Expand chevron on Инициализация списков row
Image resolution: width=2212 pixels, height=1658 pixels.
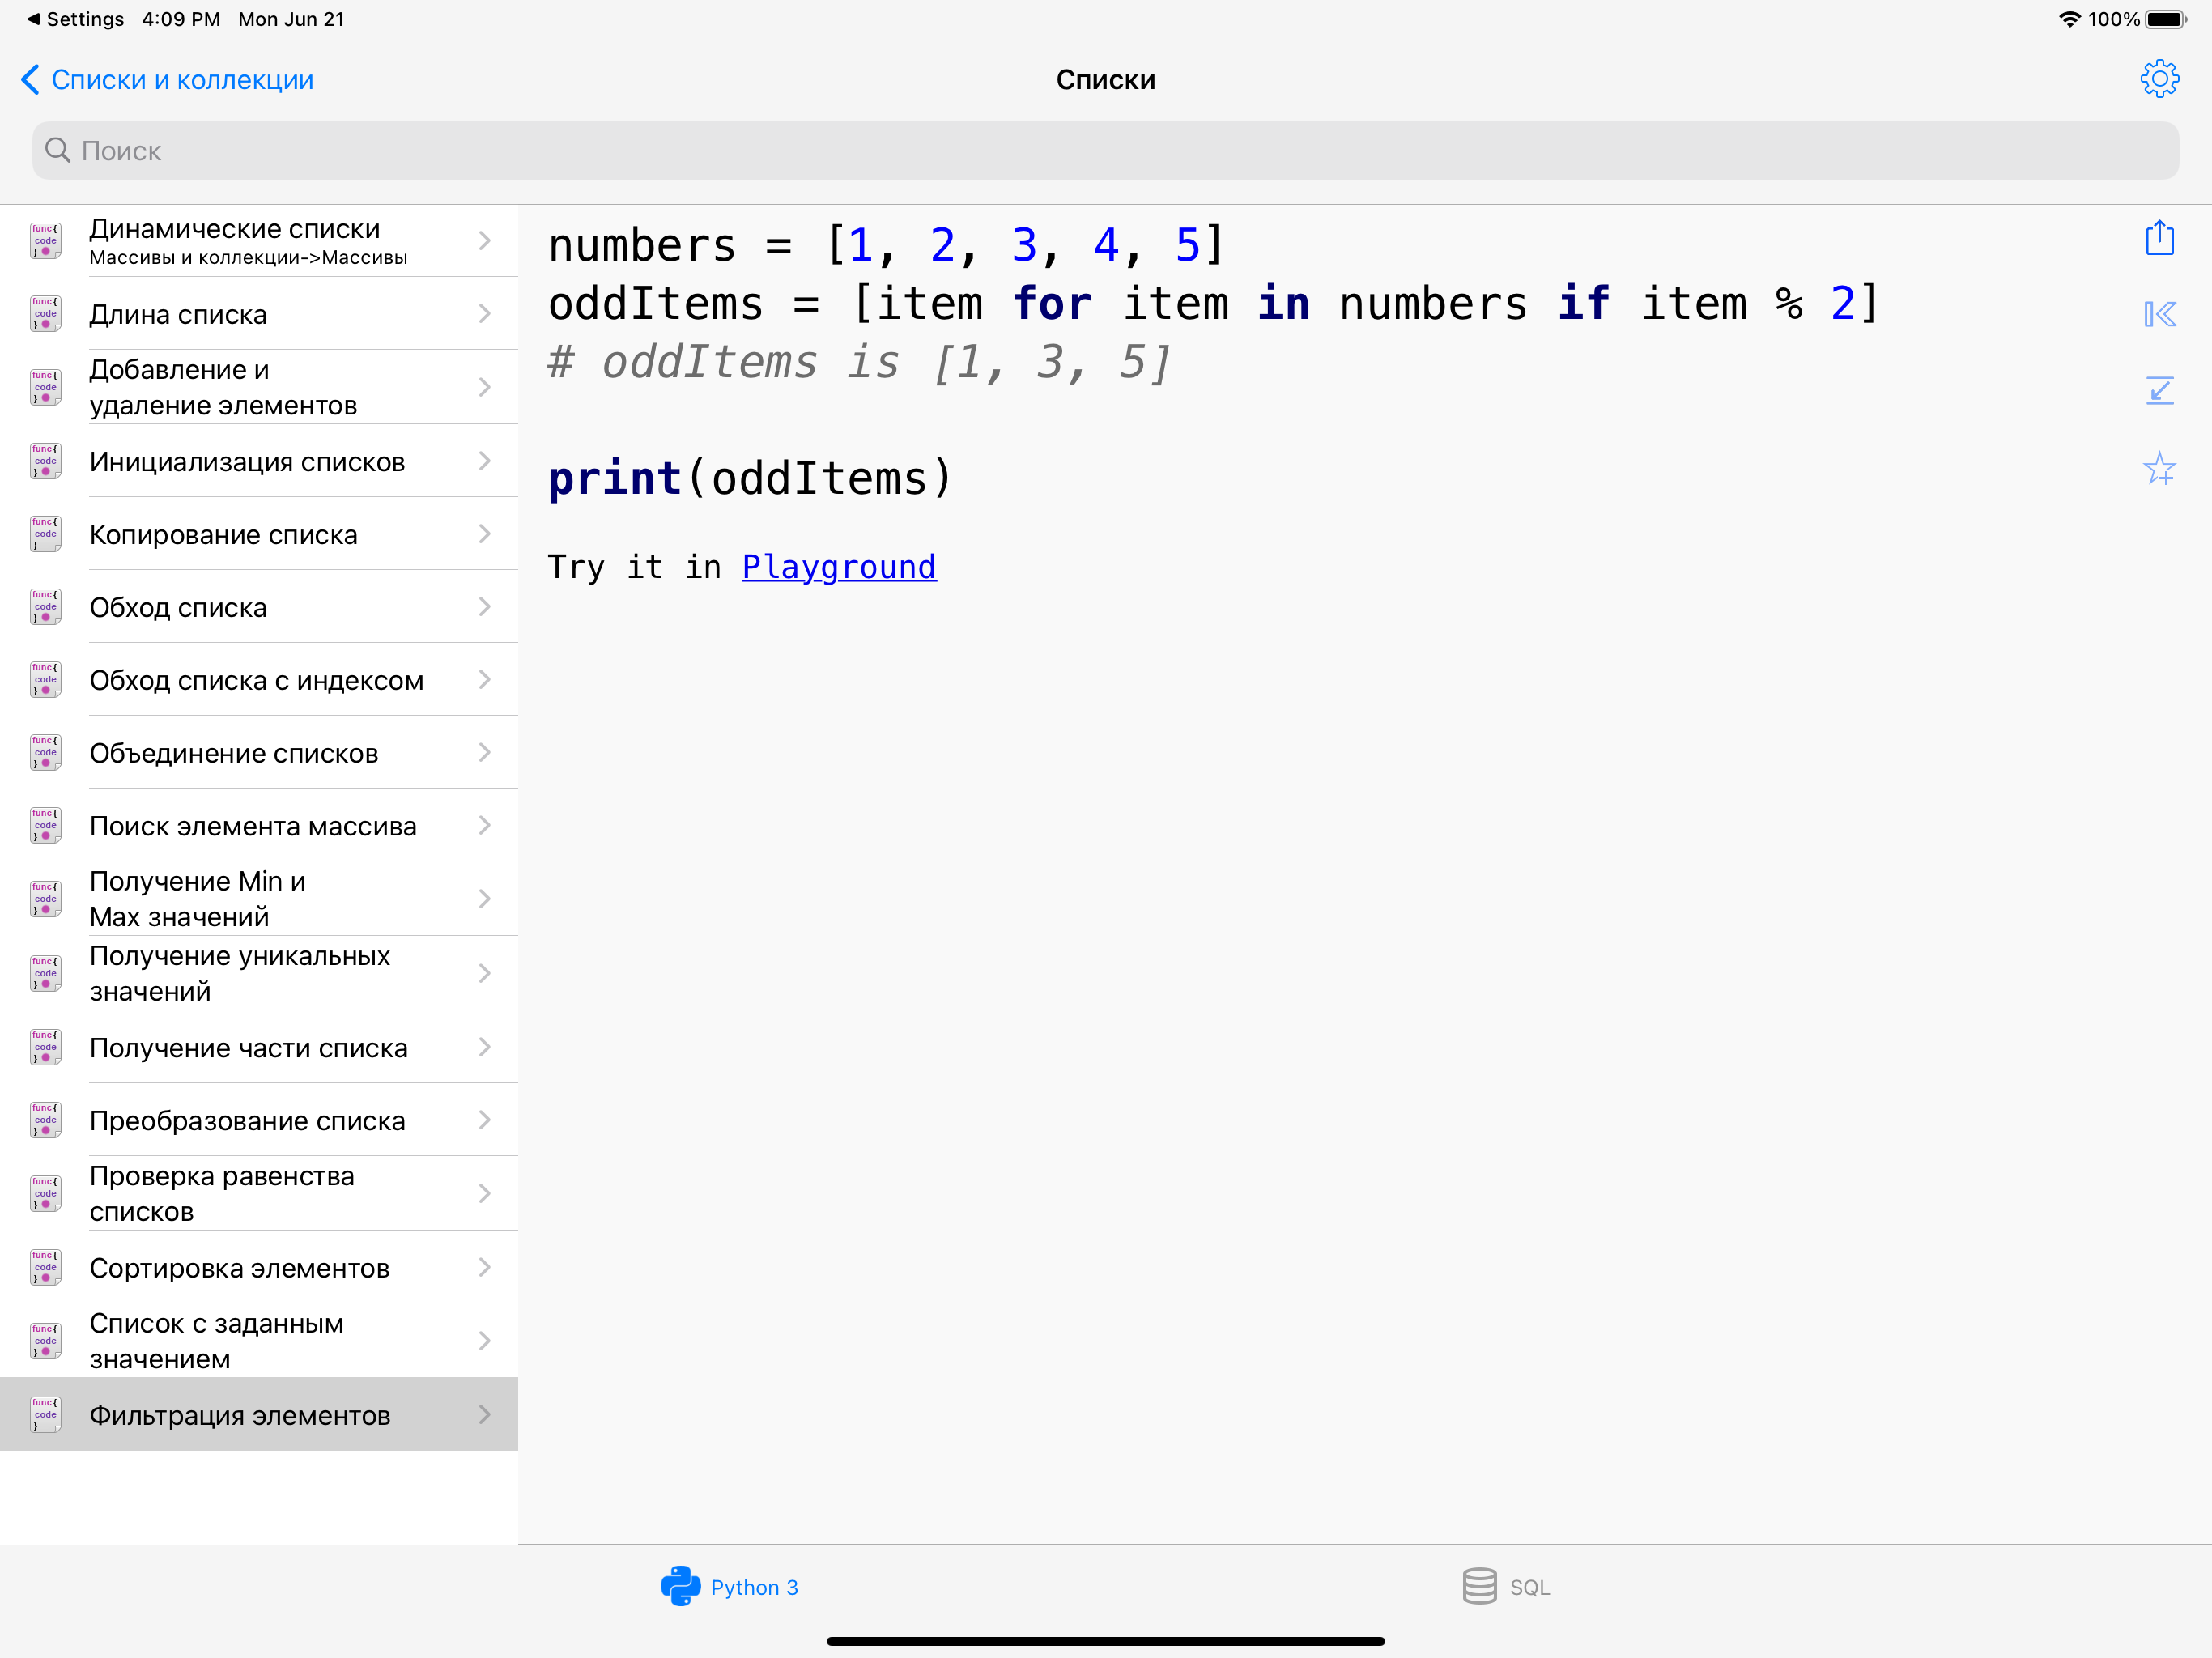485,461
